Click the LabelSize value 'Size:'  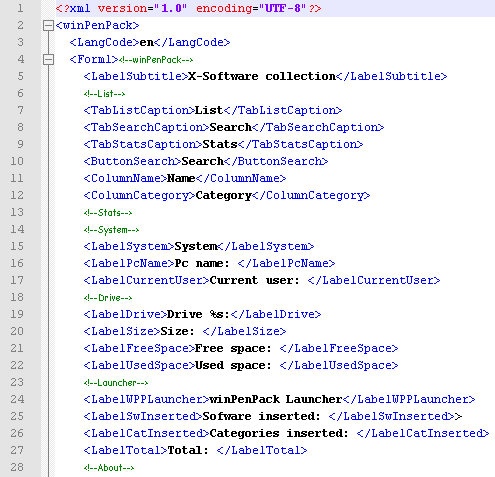click(x=177, y=331)
